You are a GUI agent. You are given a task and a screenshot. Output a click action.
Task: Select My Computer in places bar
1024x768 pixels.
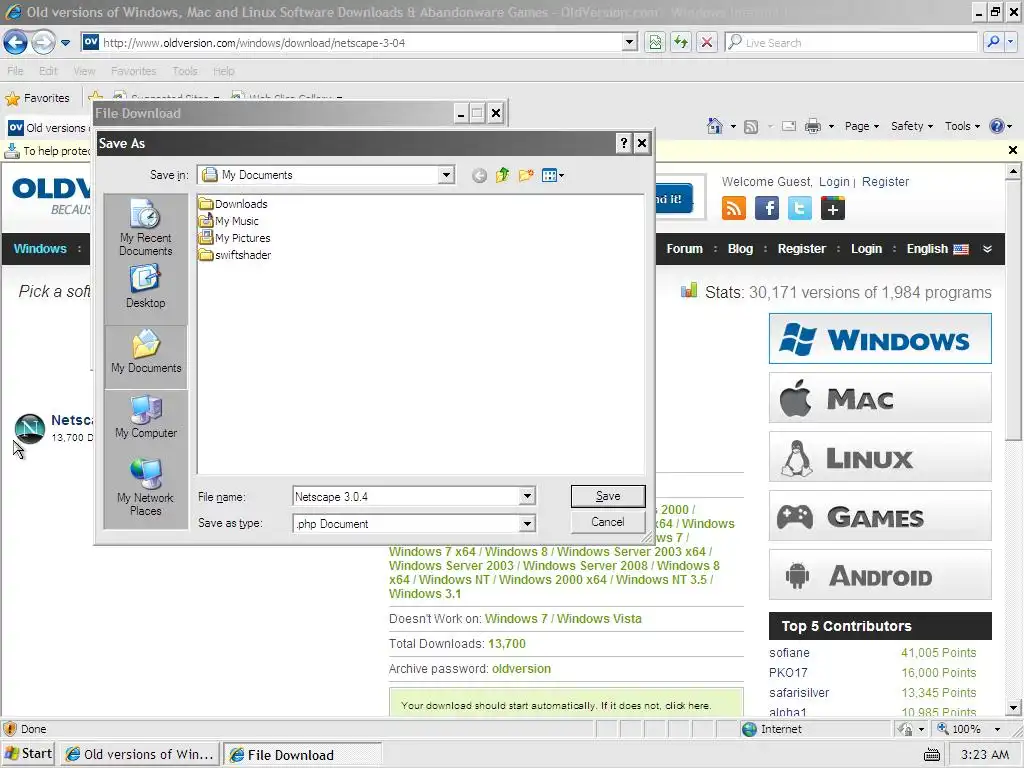click(146, 417)
